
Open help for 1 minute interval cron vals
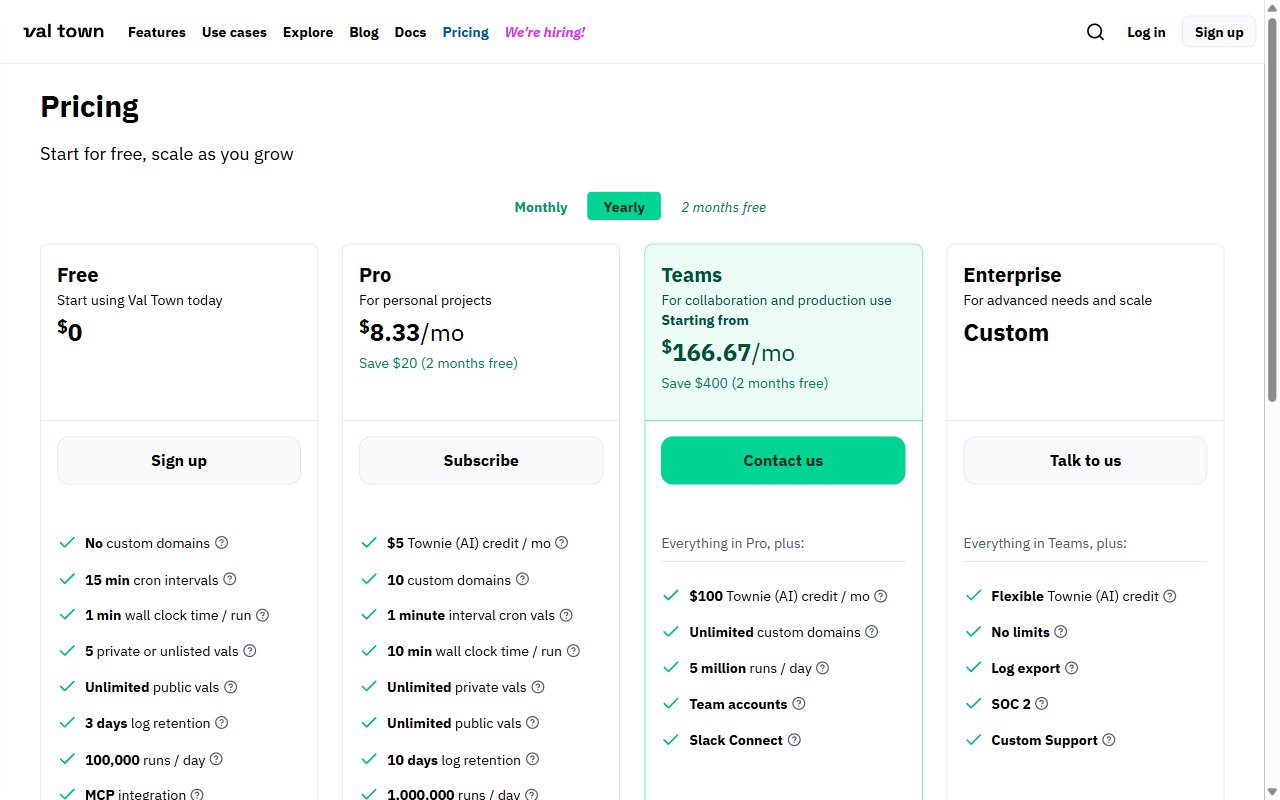pyautogui.click(x=566, y=615)
